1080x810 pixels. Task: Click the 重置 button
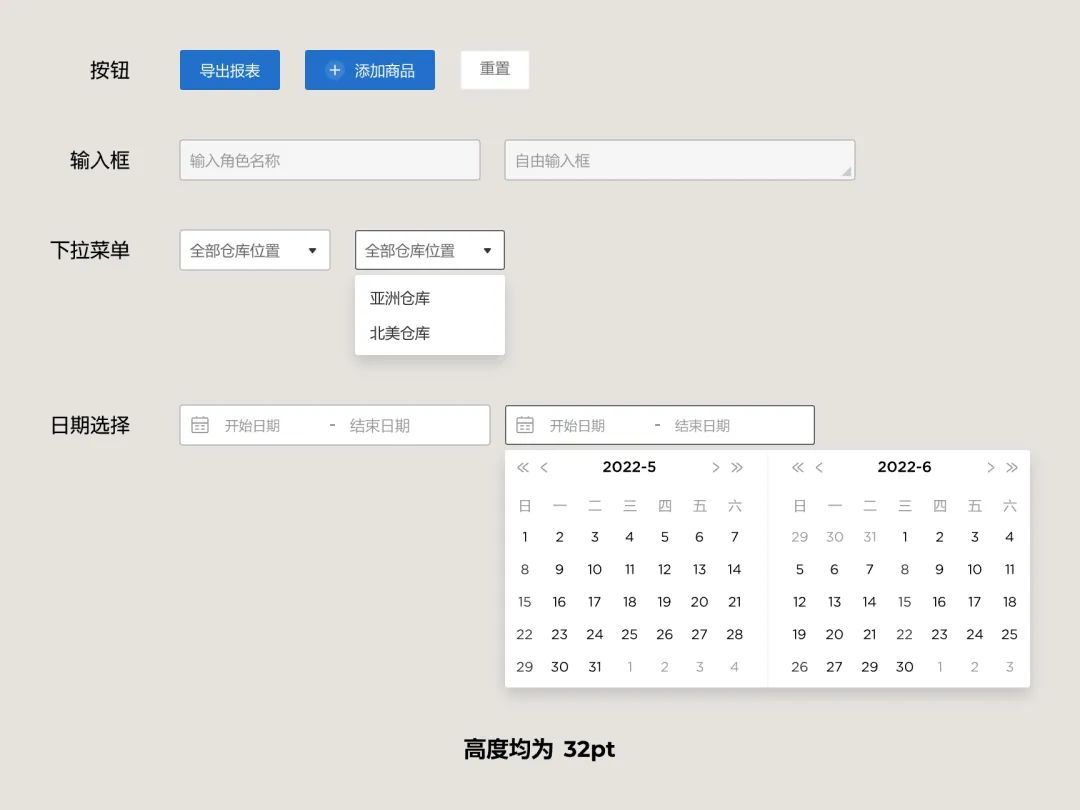pos(495,70)
